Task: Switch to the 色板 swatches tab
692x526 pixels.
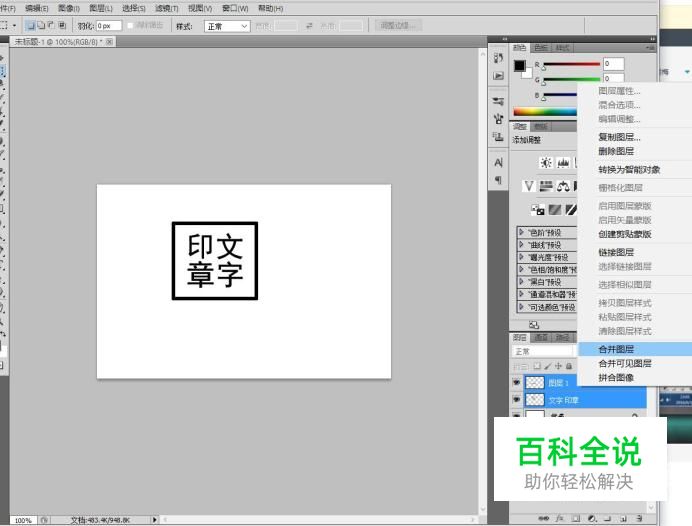Action: pos(541,48)
